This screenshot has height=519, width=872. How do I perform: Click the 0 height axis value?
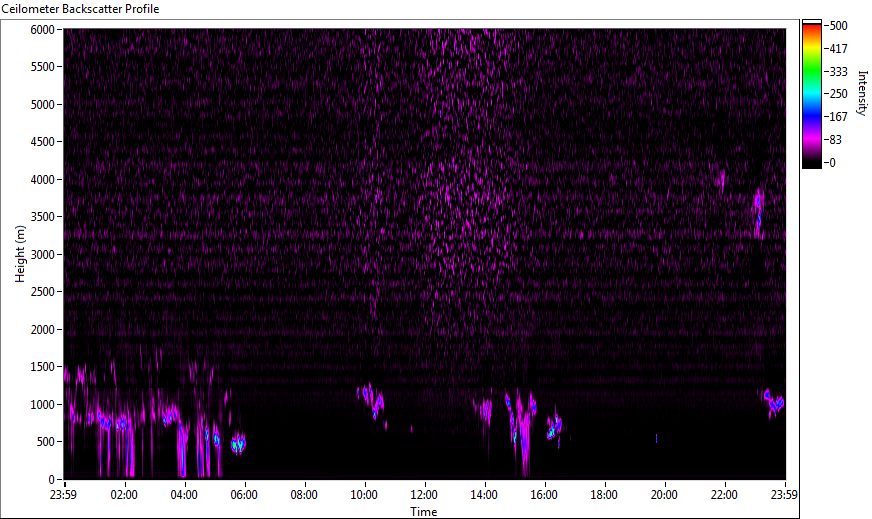pos(52,480)
